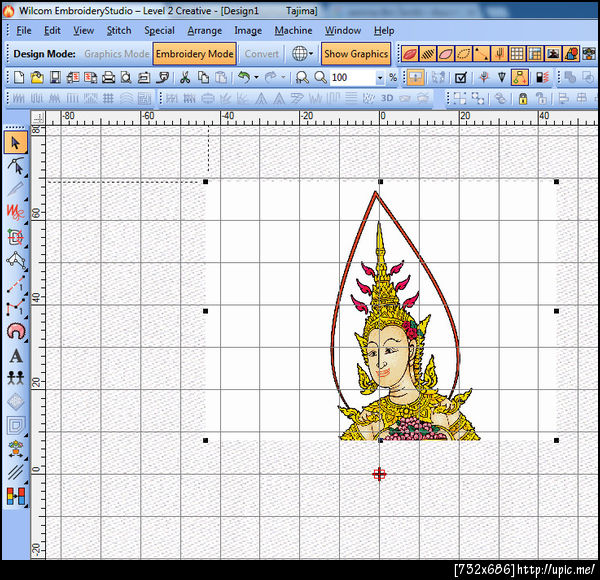
Task: Click the padlock lock icon
Action: click(x=523, y=99)
